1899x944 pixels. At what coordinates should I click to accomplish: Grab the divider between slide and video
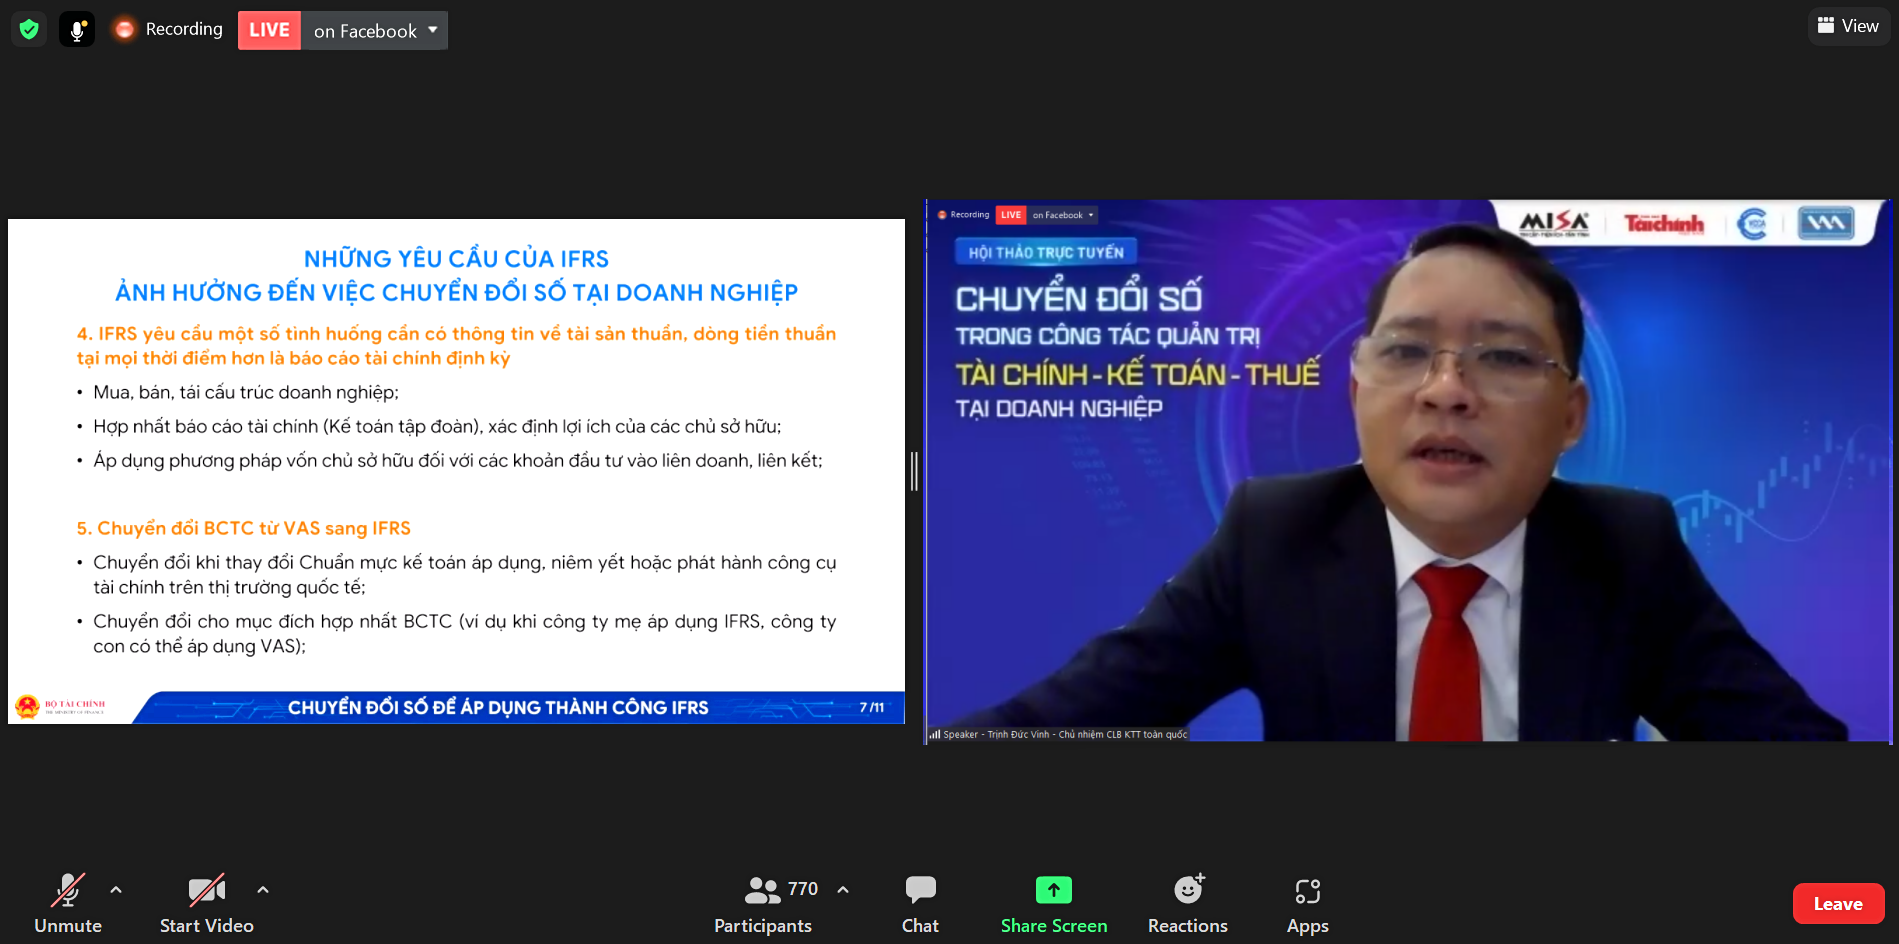[914, 471]
